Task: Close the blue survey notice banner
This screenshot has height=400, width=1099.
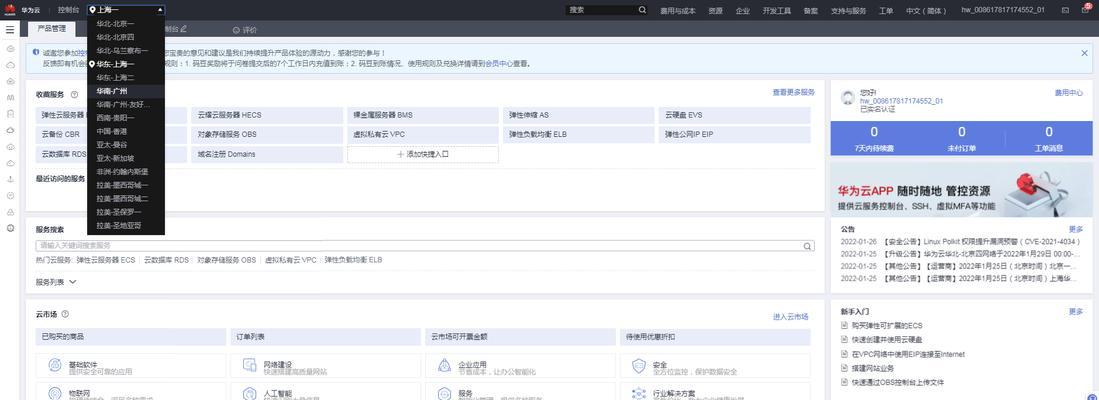Action: click(1084, 53)
